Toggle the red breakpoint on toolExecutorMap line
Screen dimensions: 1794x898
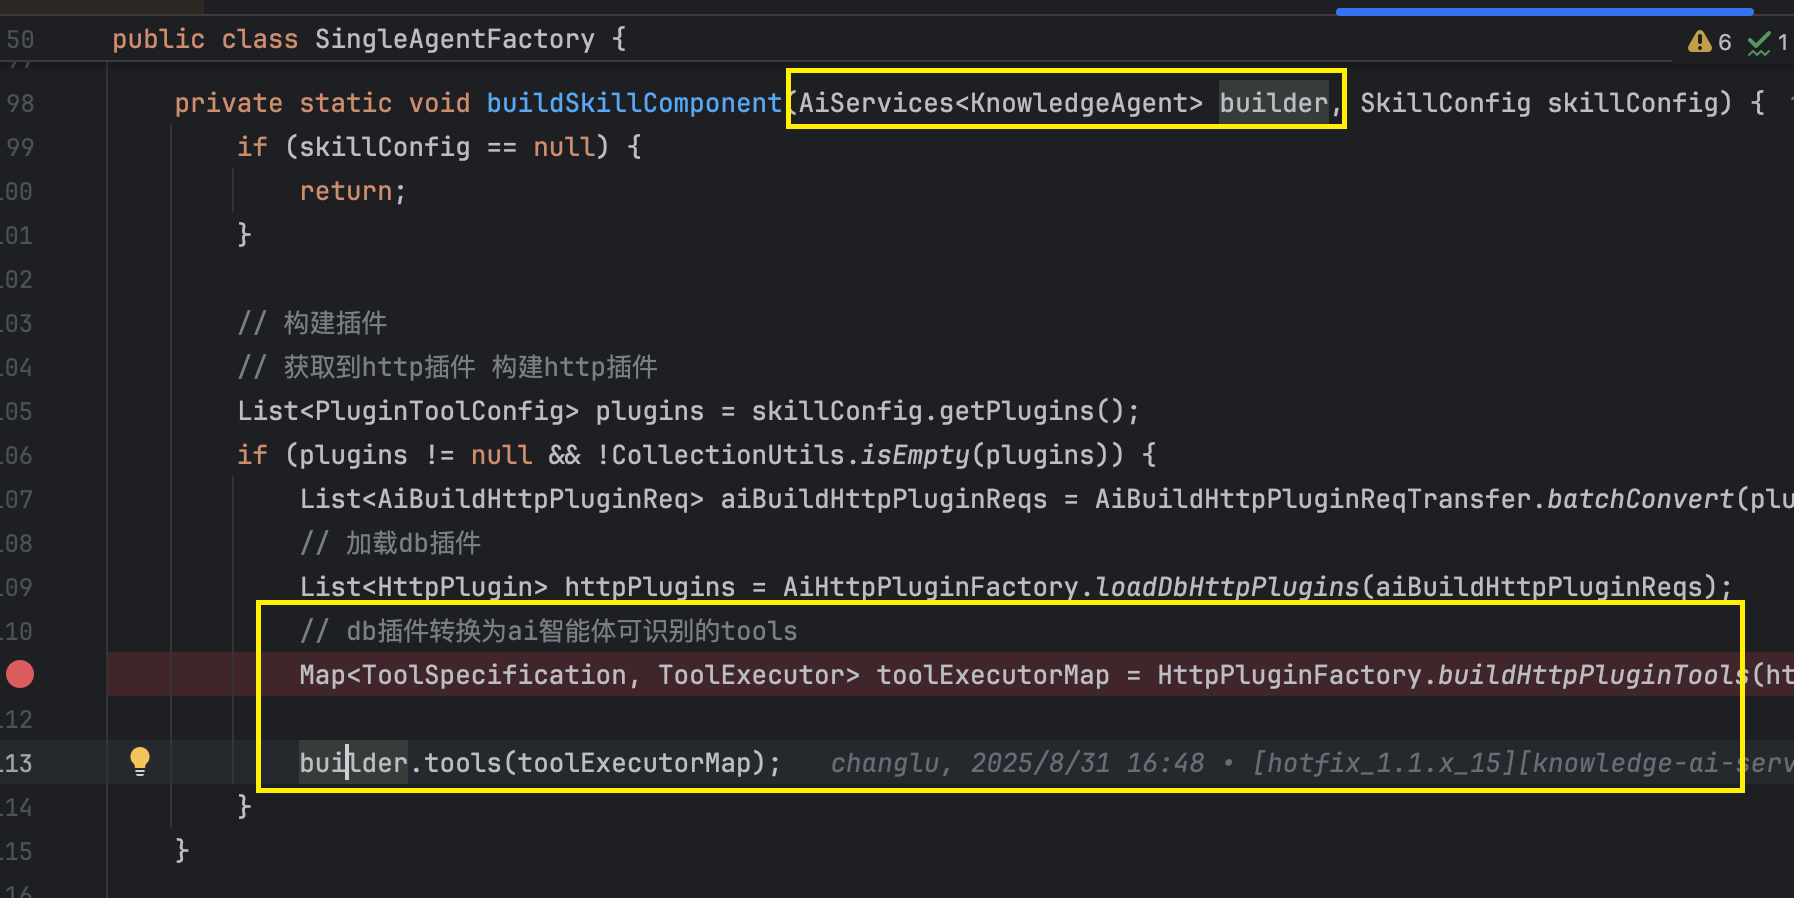[20, 675]
